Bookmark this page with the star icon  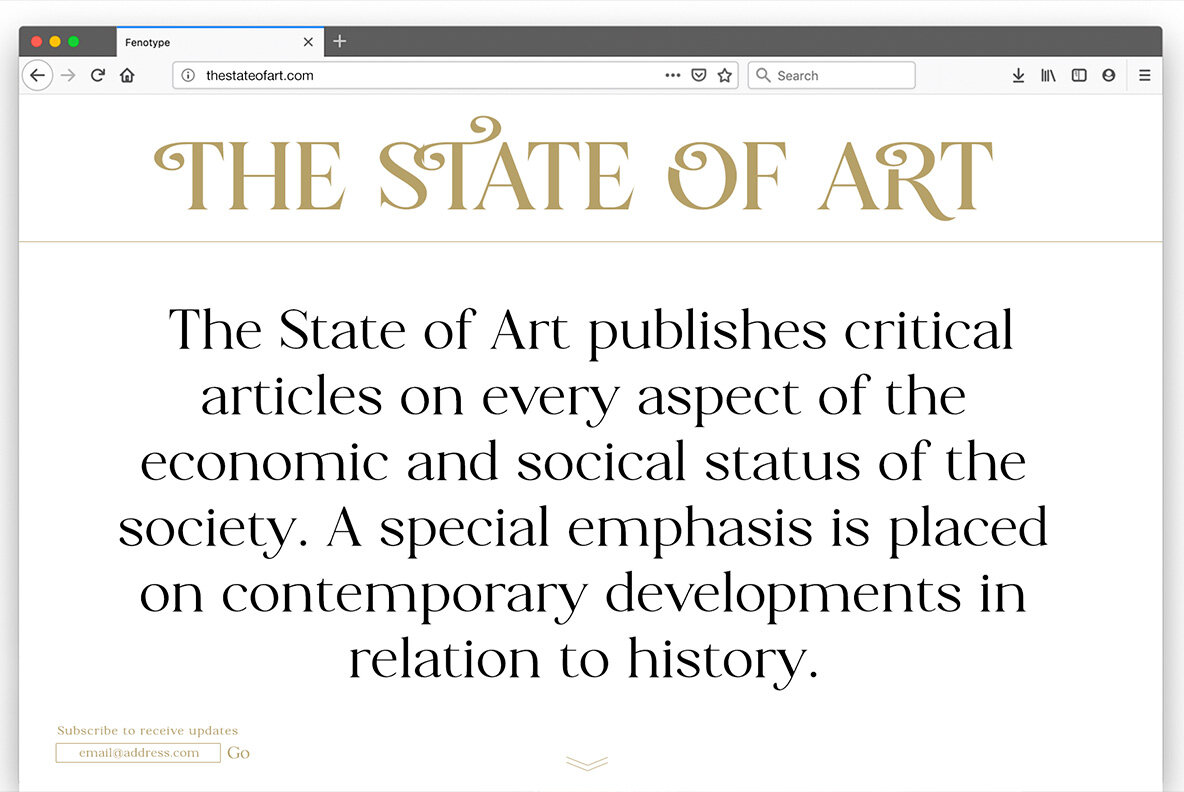725,75
